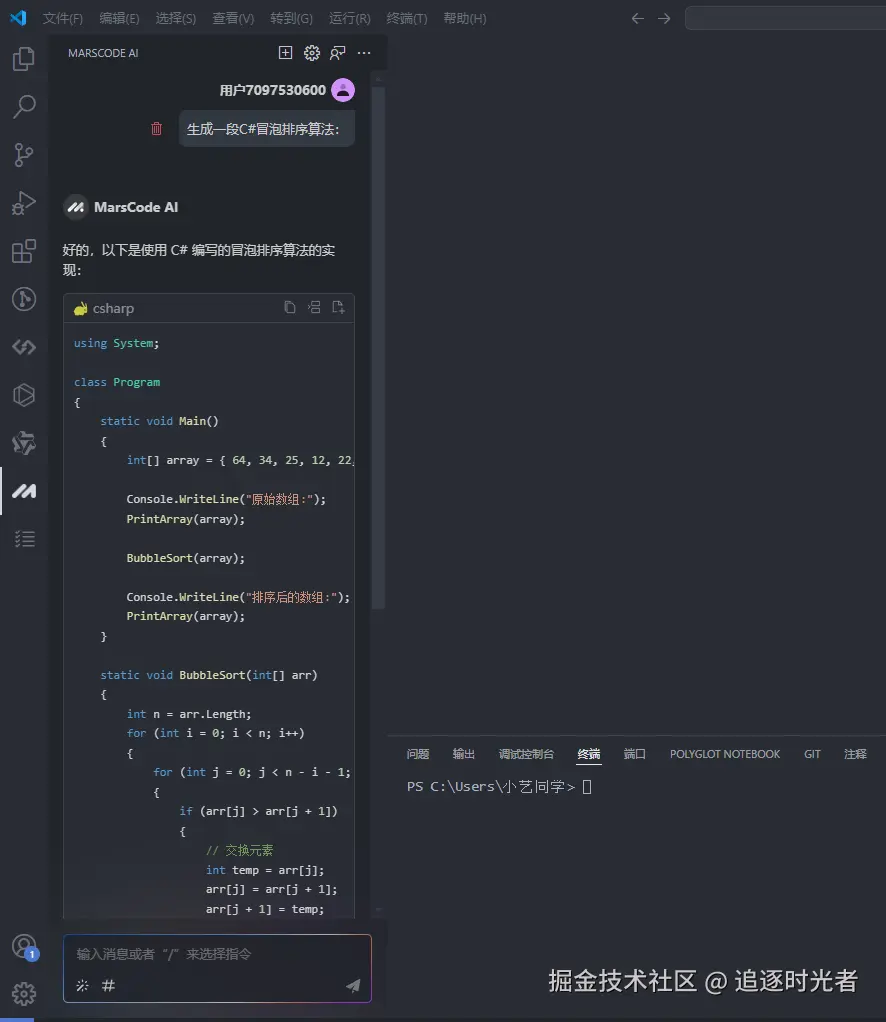
Task: Open the Git Graph clock-branch icon
Action: coord(24,299)
